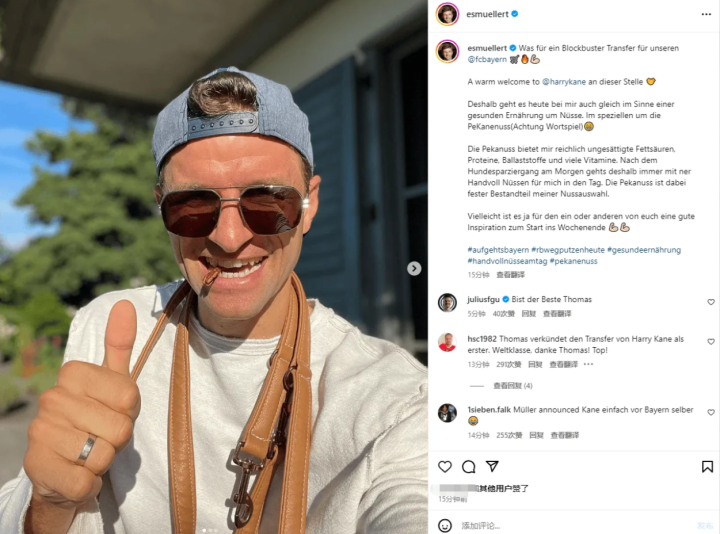Click the @harrykane mention link
The image size is (720, 534).
tap(564, 82)
